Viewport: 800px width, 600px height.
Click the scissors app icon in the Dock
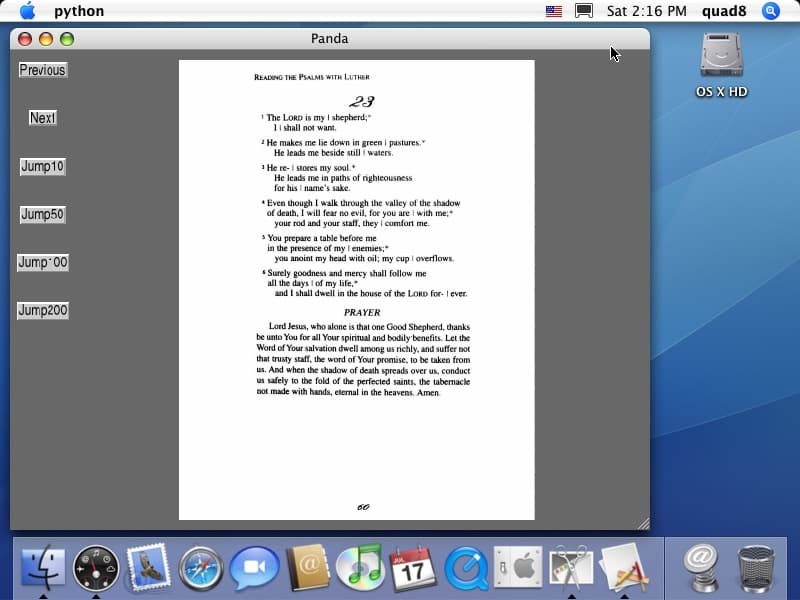tap(571, 567)
